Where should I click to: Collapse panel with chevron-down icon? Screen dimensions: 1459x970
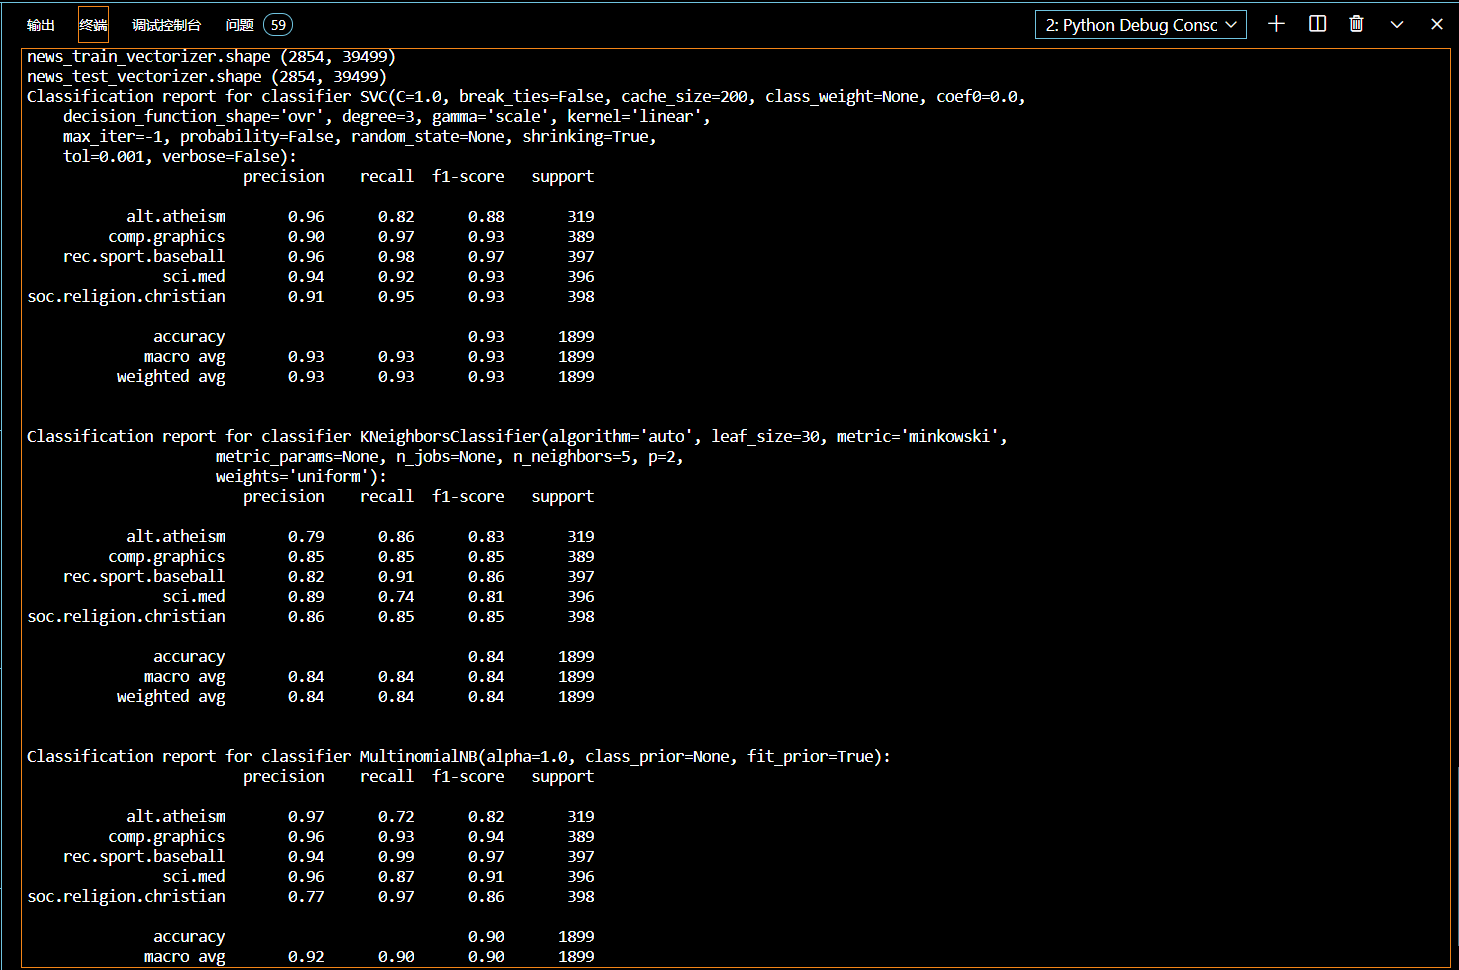coord(1397,24)
